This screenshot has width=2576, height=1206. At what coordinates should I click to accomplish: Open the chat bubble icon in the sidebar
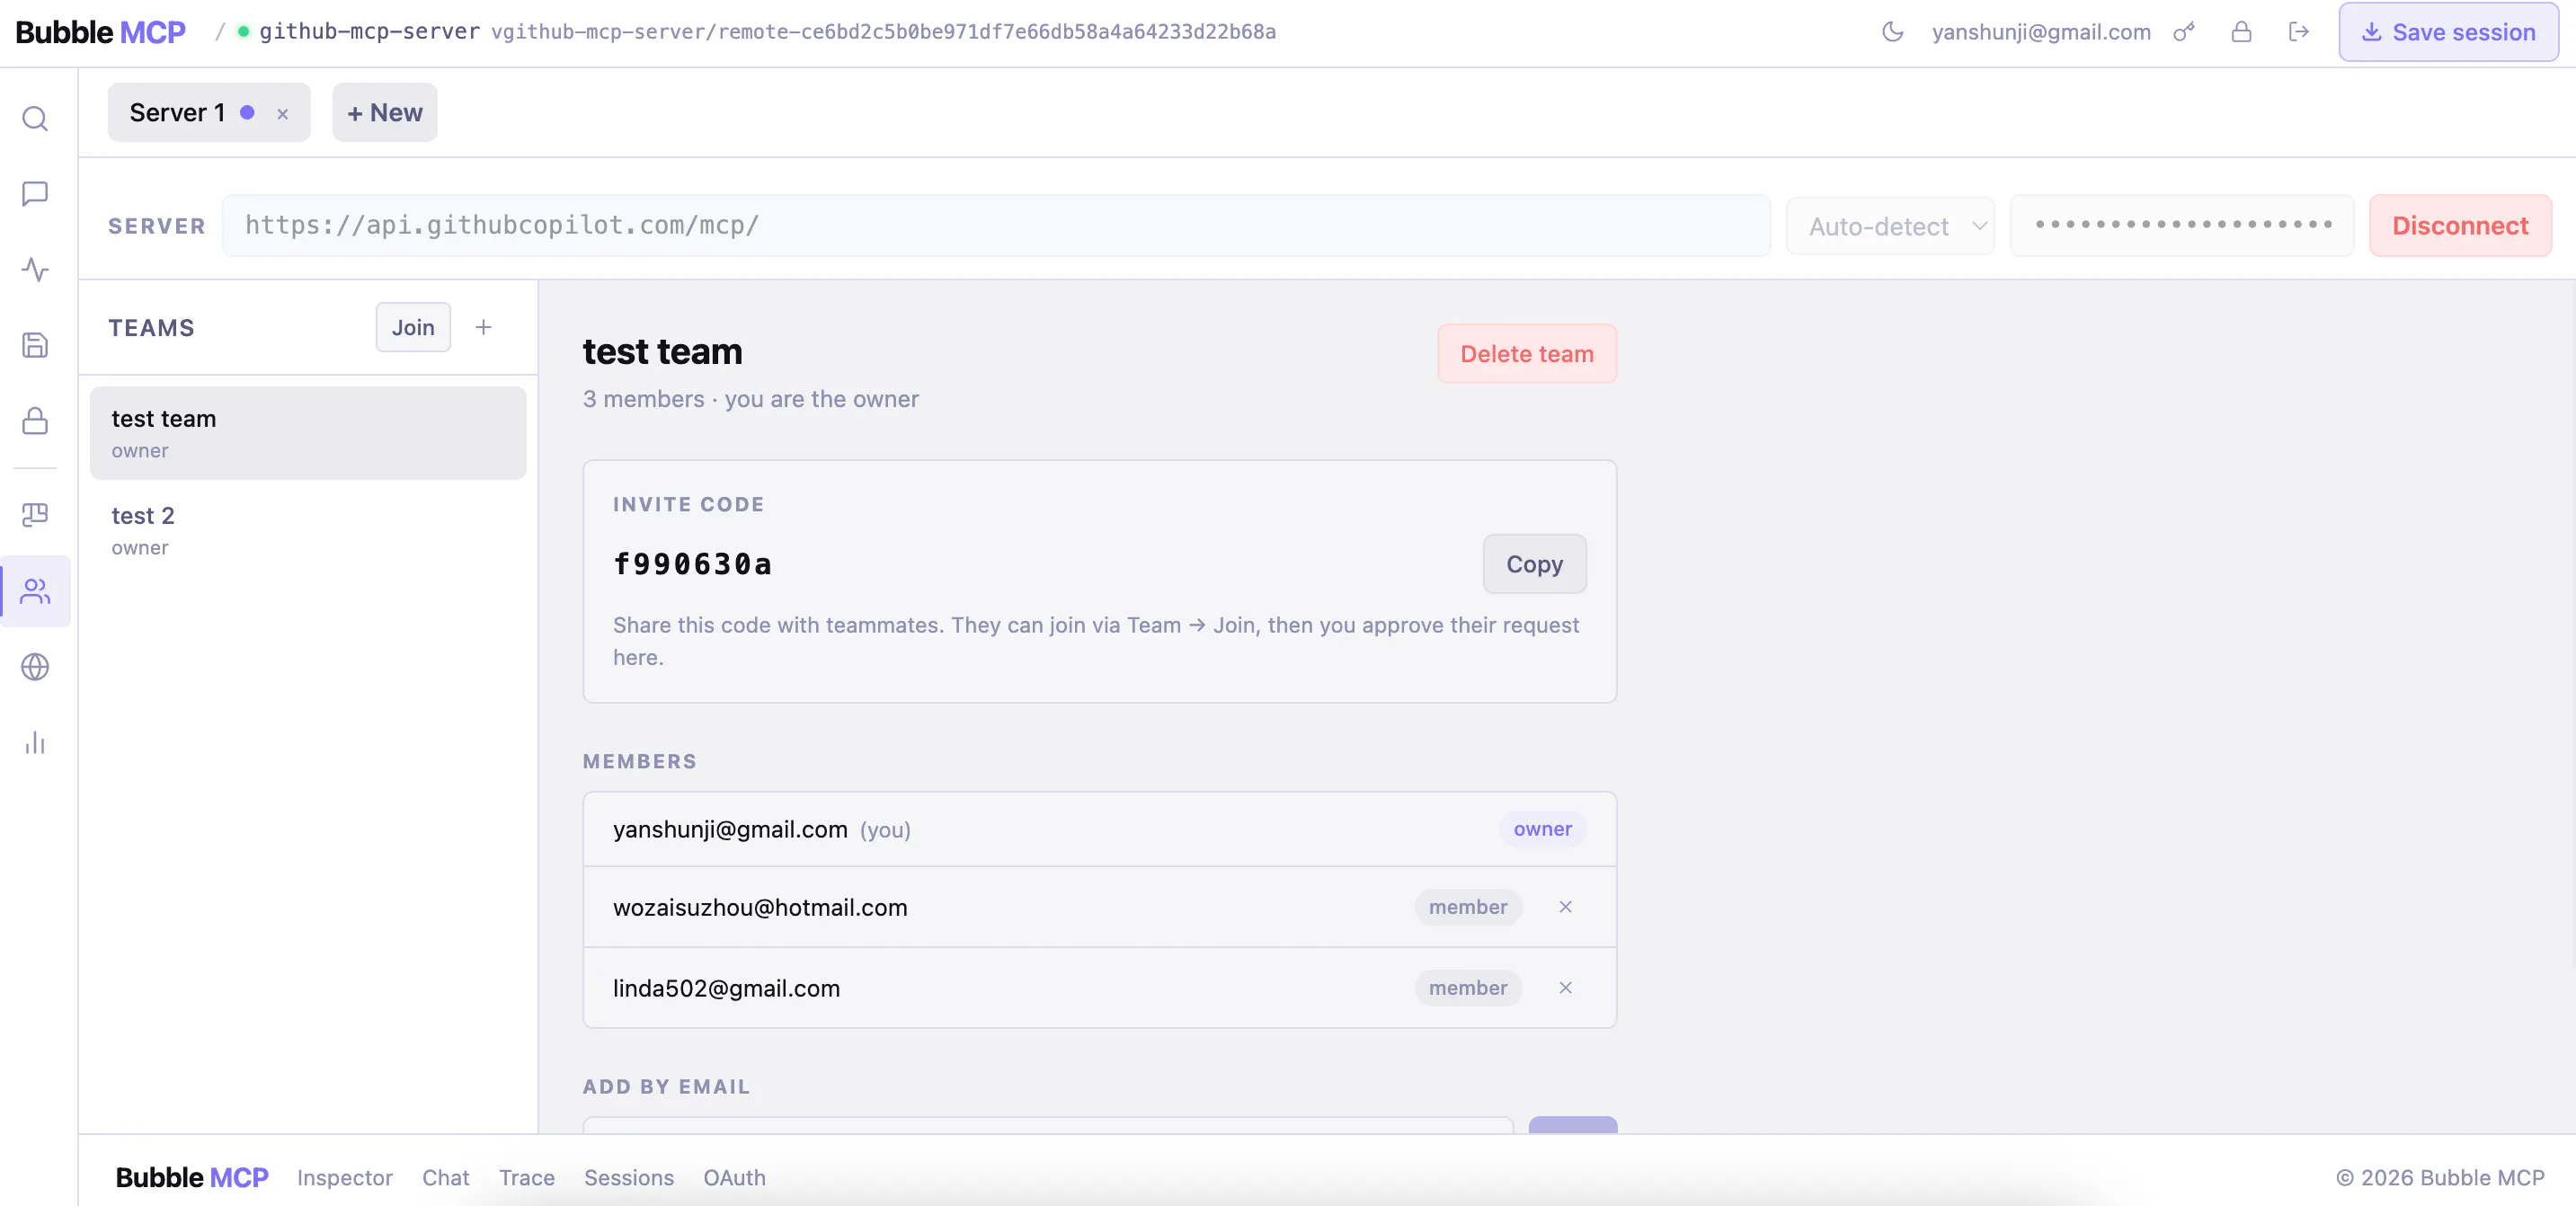[35, 193]
